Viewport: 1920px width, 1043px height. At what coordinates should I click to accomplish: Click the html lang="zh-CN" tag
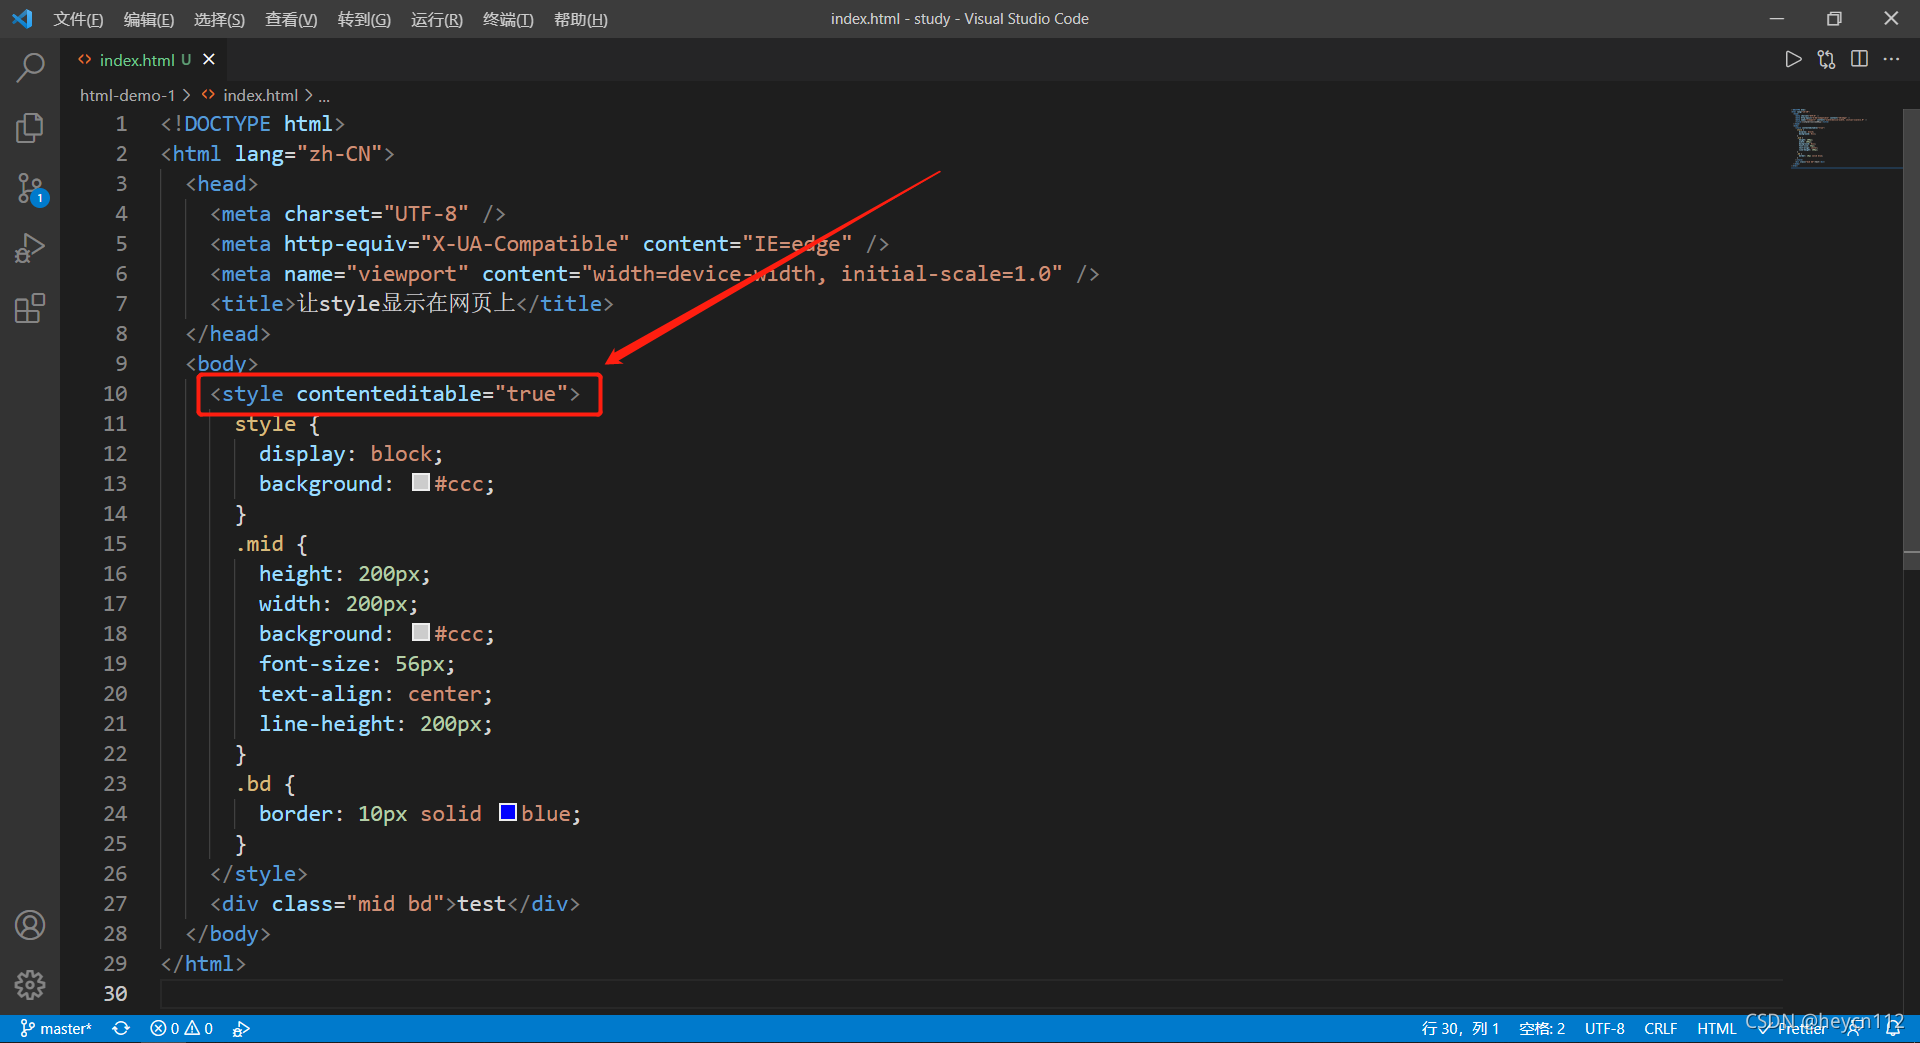(277, 154)
